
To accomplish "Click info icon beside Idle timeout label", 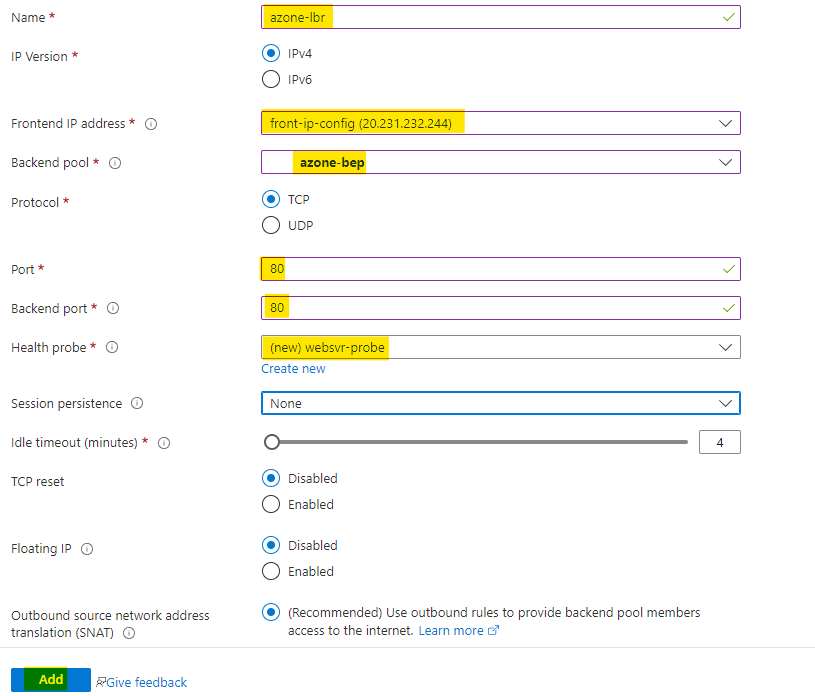I will pyautogui.click(x=164, y=443).
